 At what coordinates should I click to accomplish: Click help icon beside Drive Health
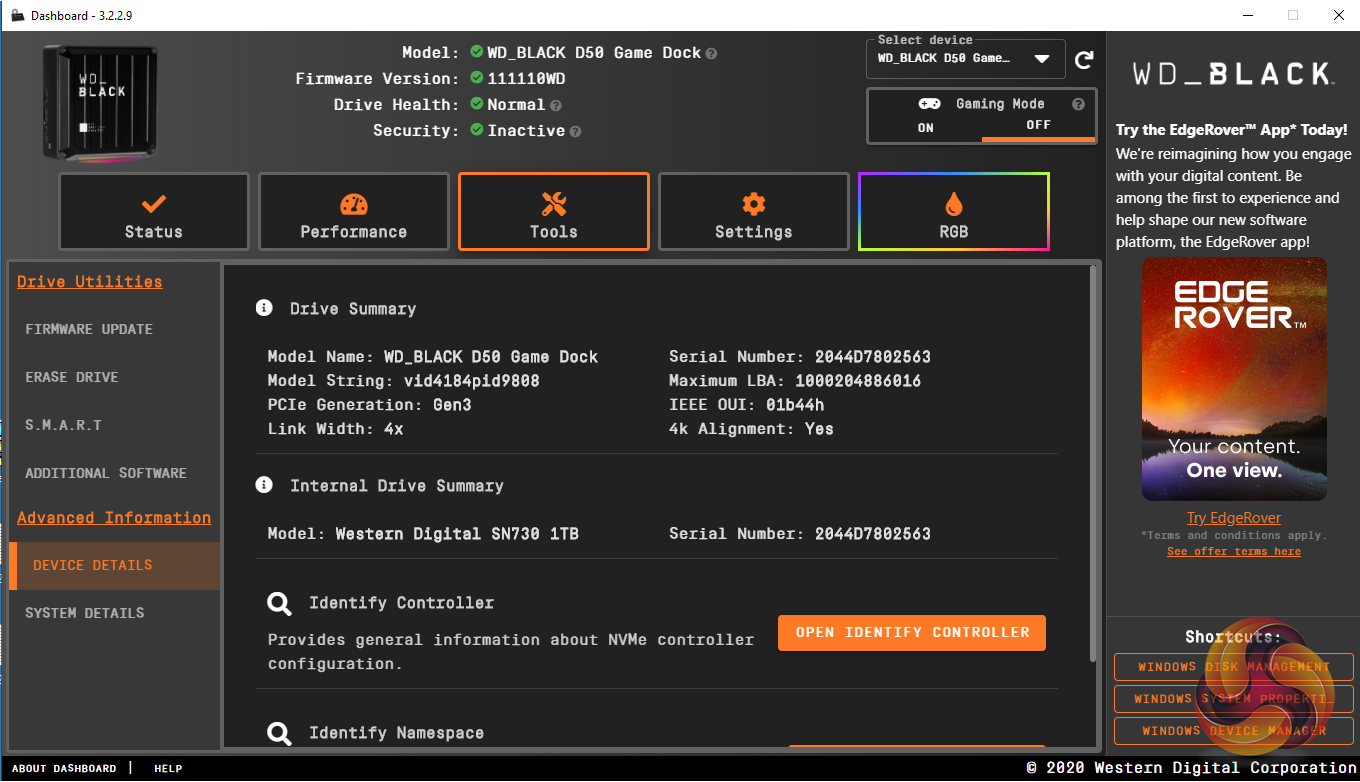point(556,105)
